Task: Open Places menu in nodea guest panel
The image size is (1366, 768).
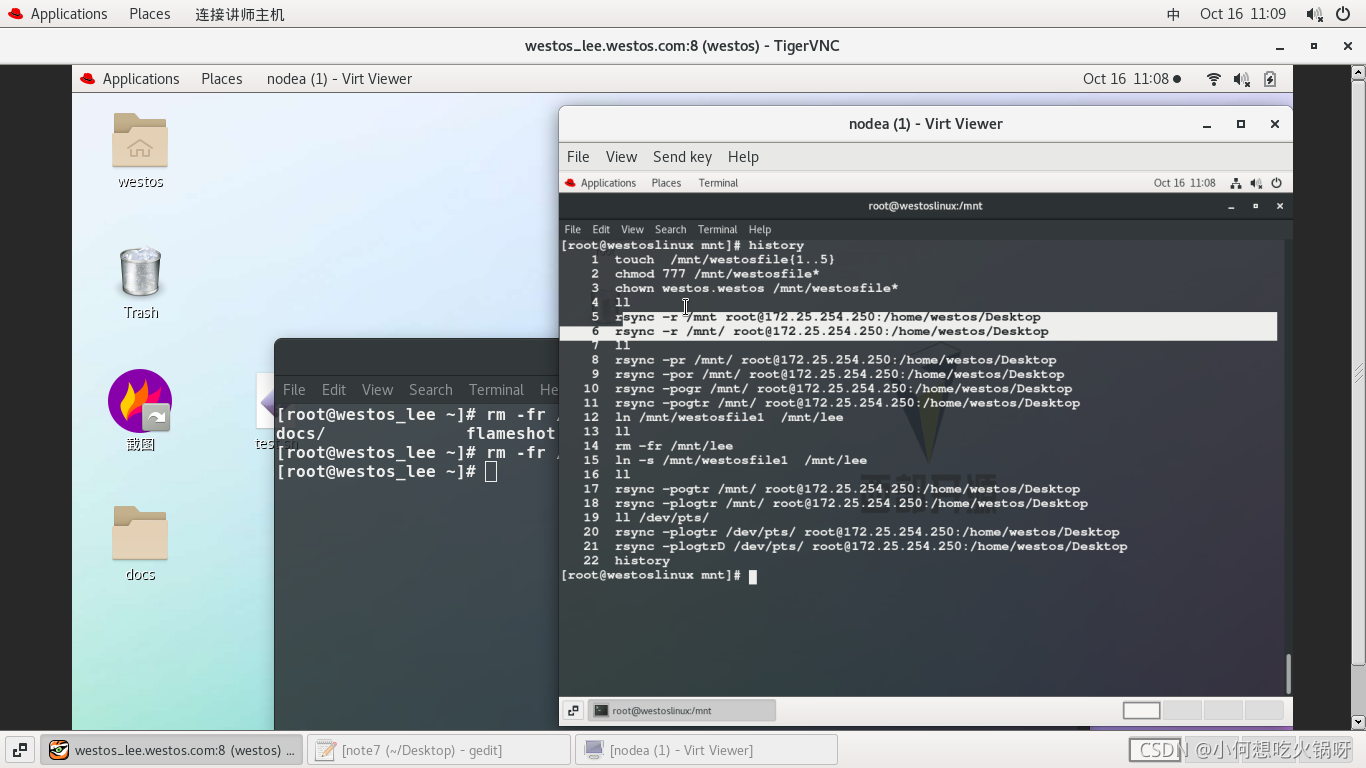Action: click(x=666, y=183)
